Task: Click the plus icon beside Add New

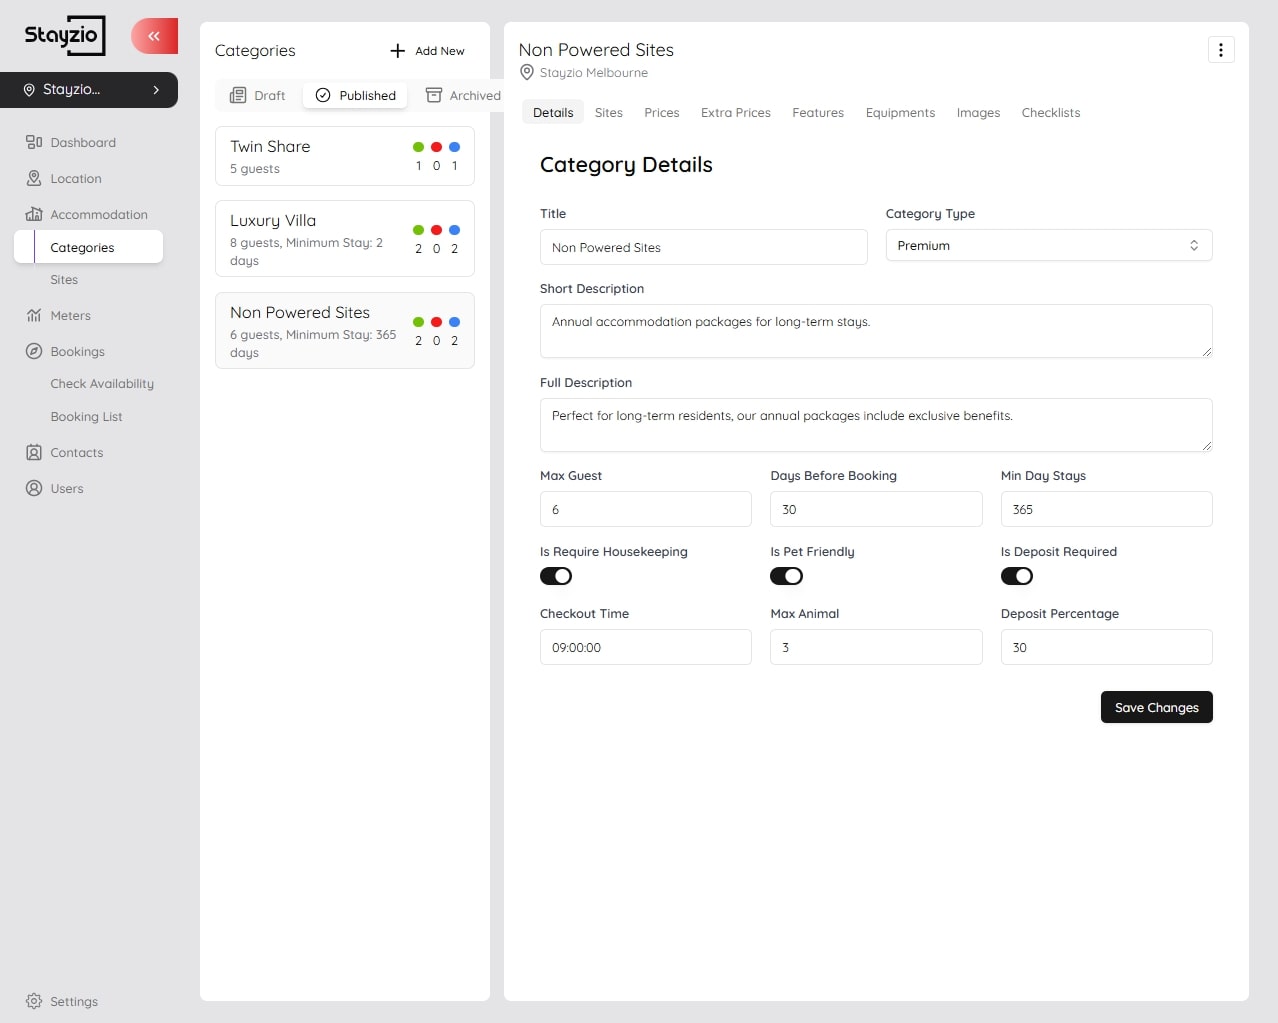Action: coord(398,50)
